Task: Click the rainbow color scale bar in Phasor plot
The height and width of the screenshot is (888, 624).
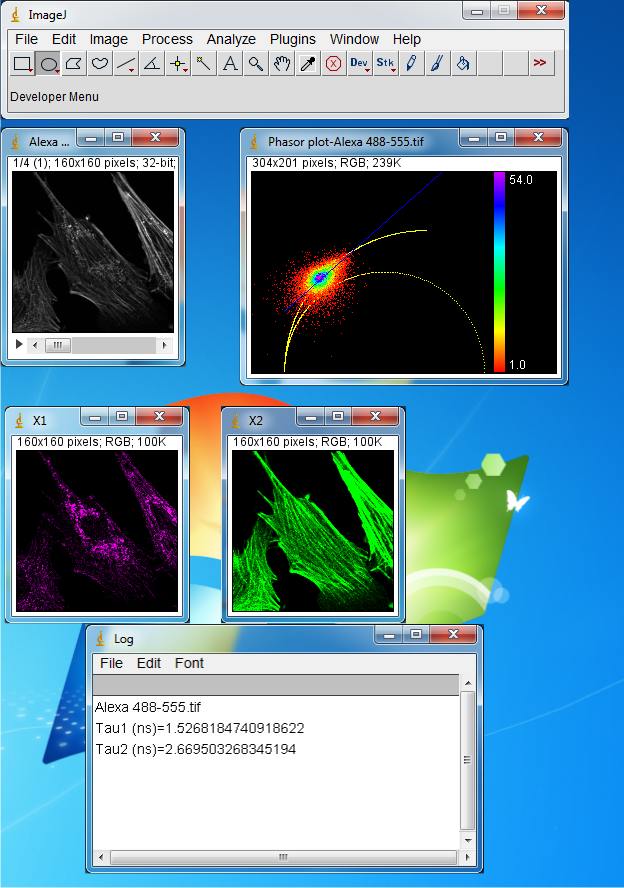Action: [x=499, y=272]
